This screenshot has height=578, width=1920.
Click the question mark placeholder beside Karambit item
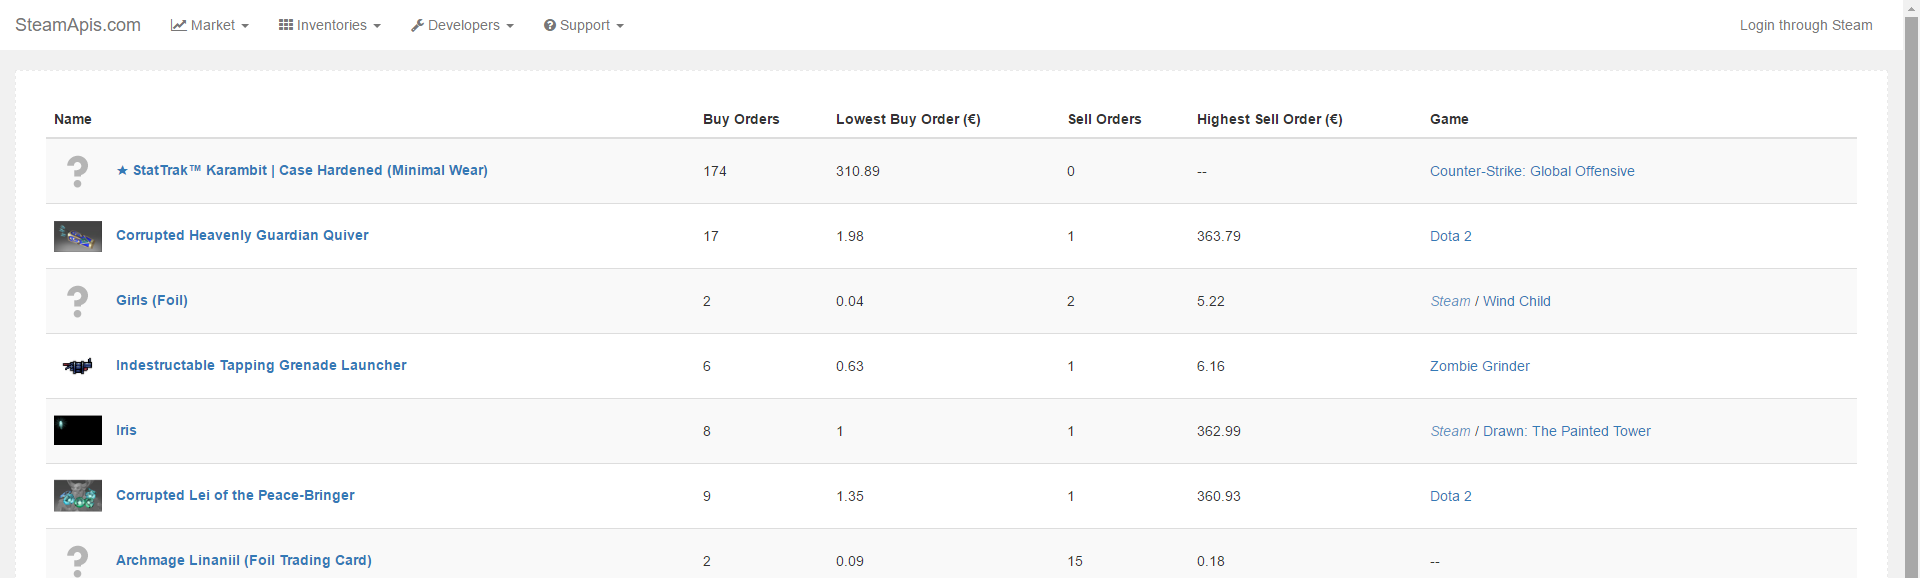click(x=77, y=171)
